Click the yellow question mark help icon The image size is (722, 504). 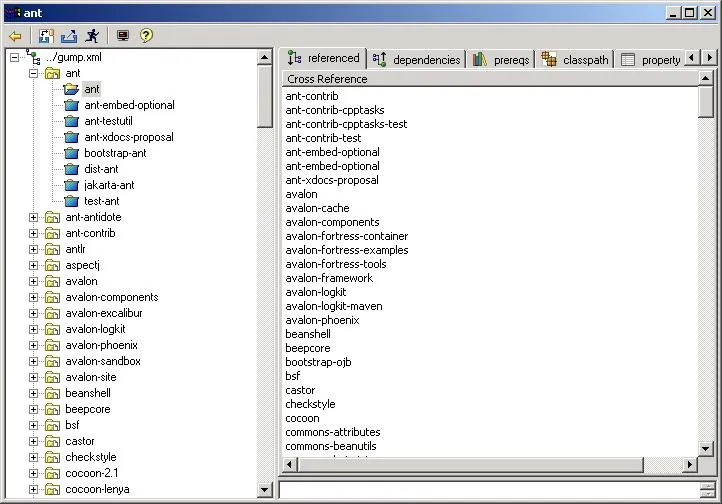(146, 36)
